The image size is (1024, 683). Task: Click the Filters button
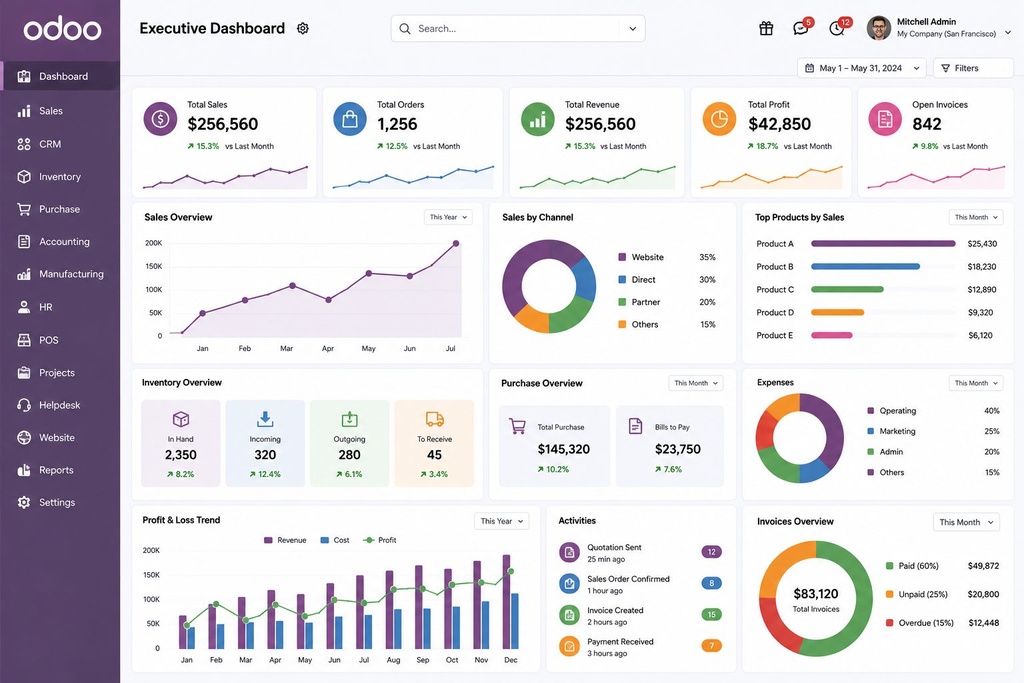pos(973,68)
